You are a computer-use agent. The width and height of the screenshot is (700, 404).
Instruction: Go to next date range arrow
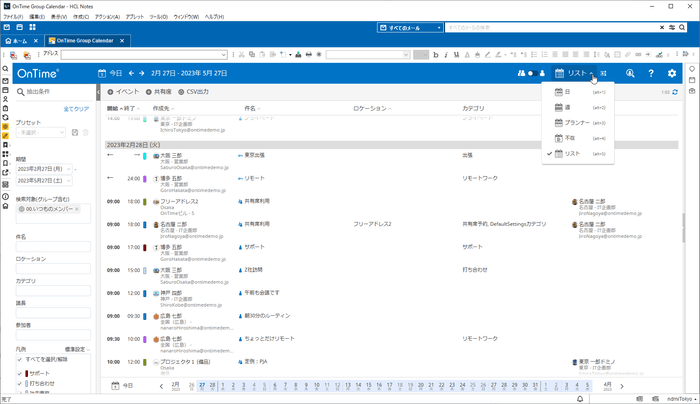coord(142,73)
